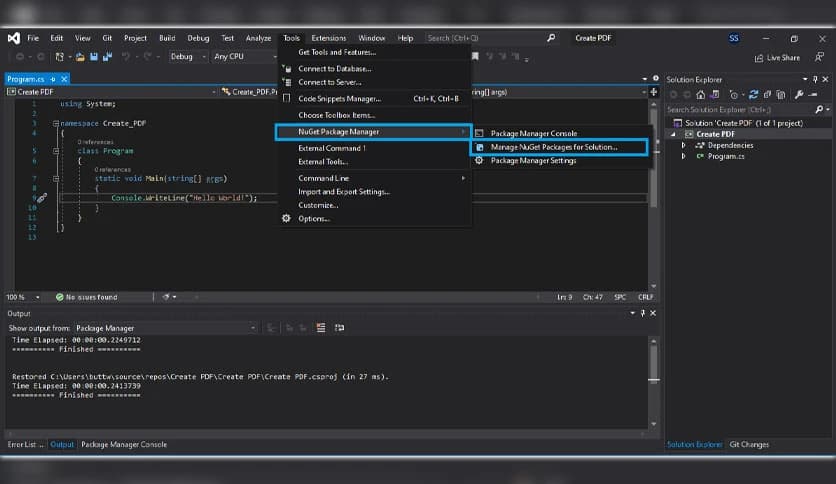
Task: Click the search magnifier icon in title bar
Action: pos(551,38)
